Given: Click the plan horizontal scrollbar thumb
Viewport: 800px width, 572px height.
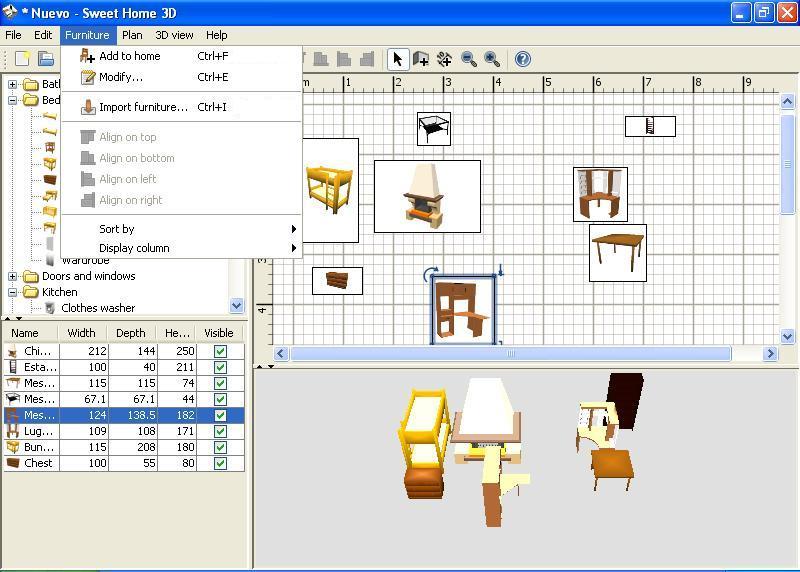Looking at the screenshot, I should (511, 354).
